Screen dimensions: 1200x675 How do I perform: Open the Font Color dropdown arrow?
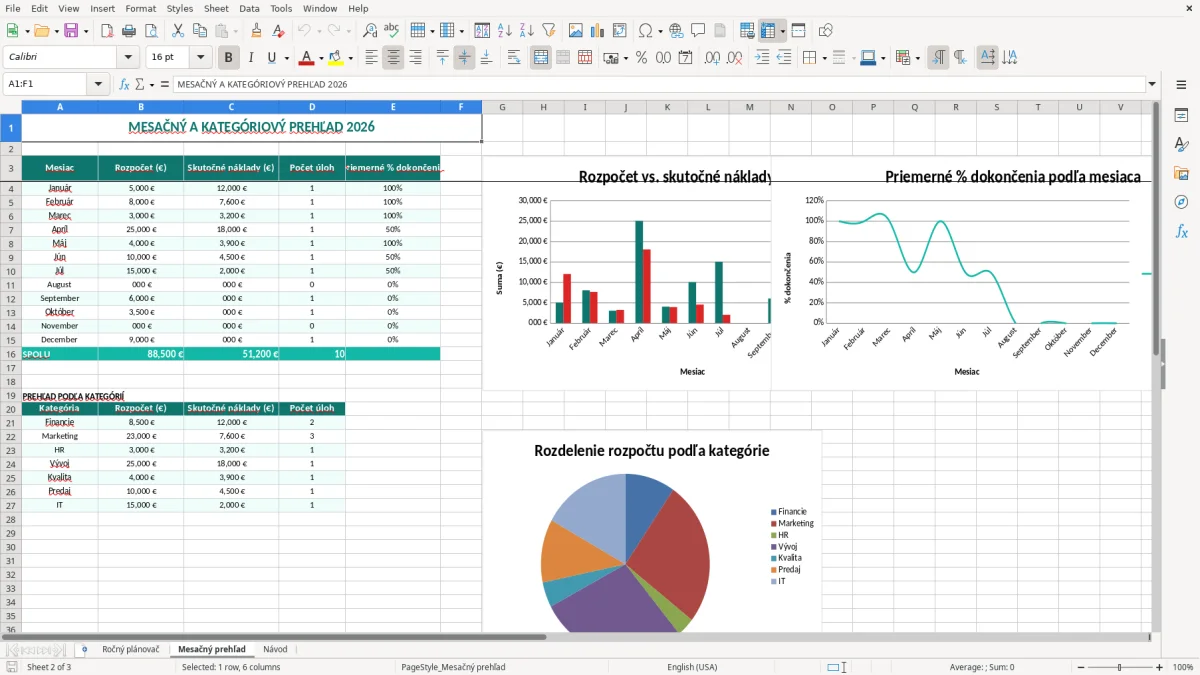coord(322,58)
